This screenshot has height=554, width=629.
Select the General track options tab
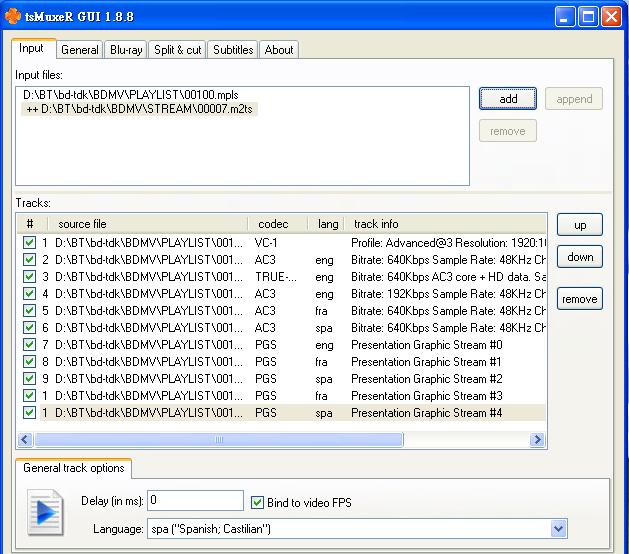point(74,468)
